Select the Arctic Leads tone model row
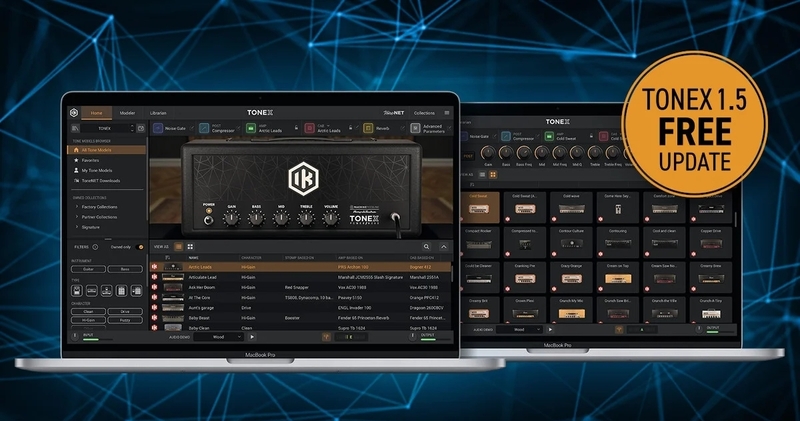 point(301,267)
